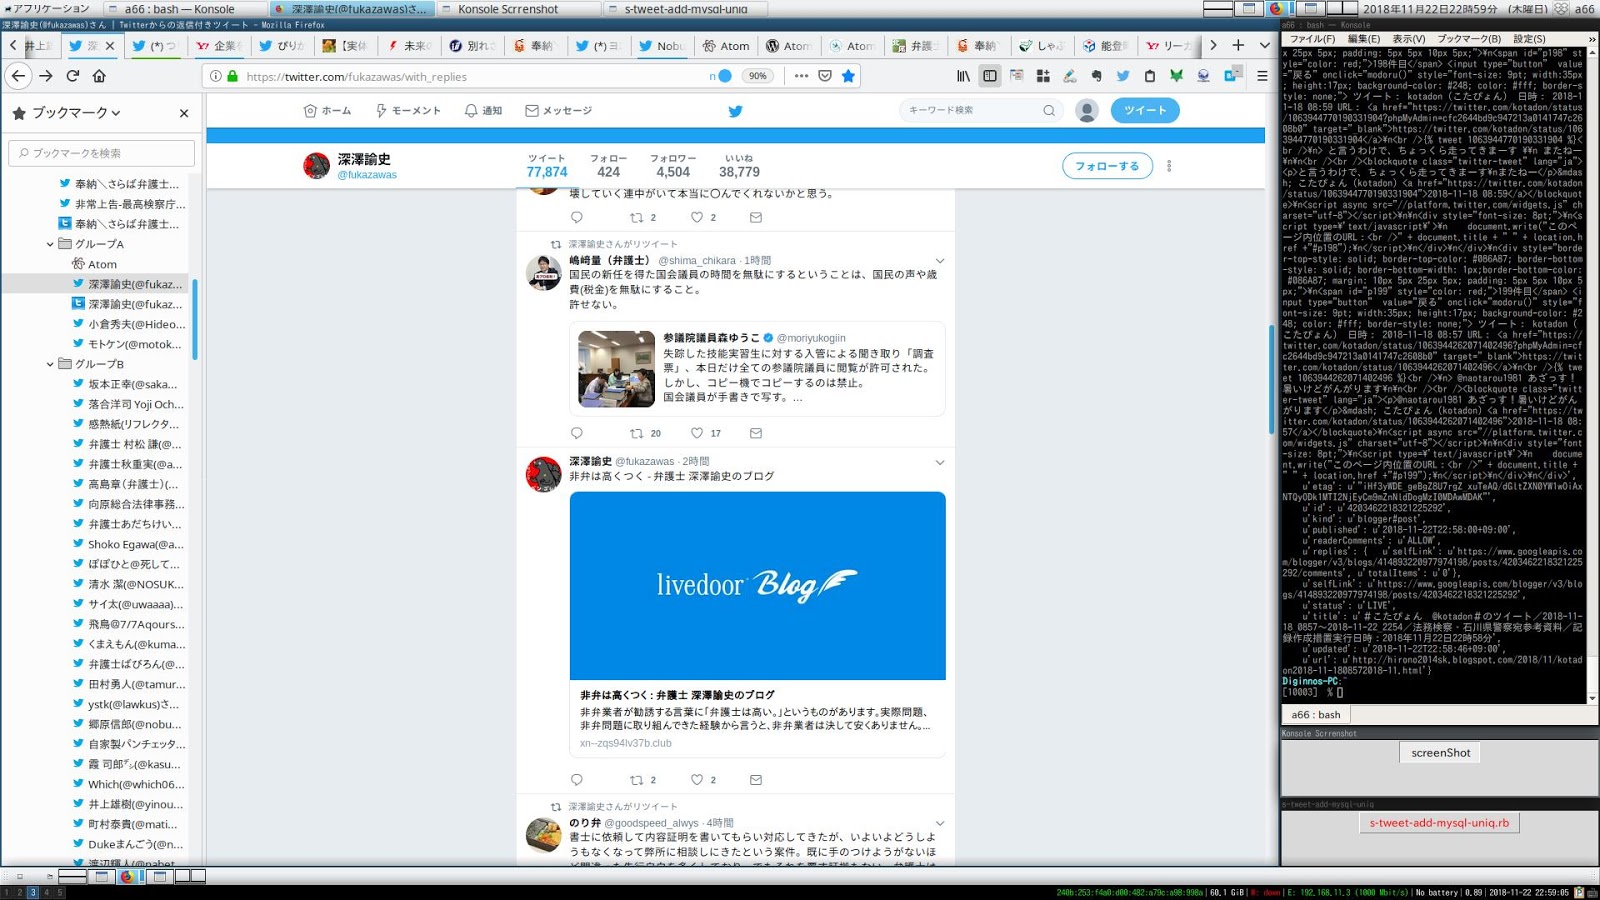Open the dropdown on the のり弁 tweet

939,824
